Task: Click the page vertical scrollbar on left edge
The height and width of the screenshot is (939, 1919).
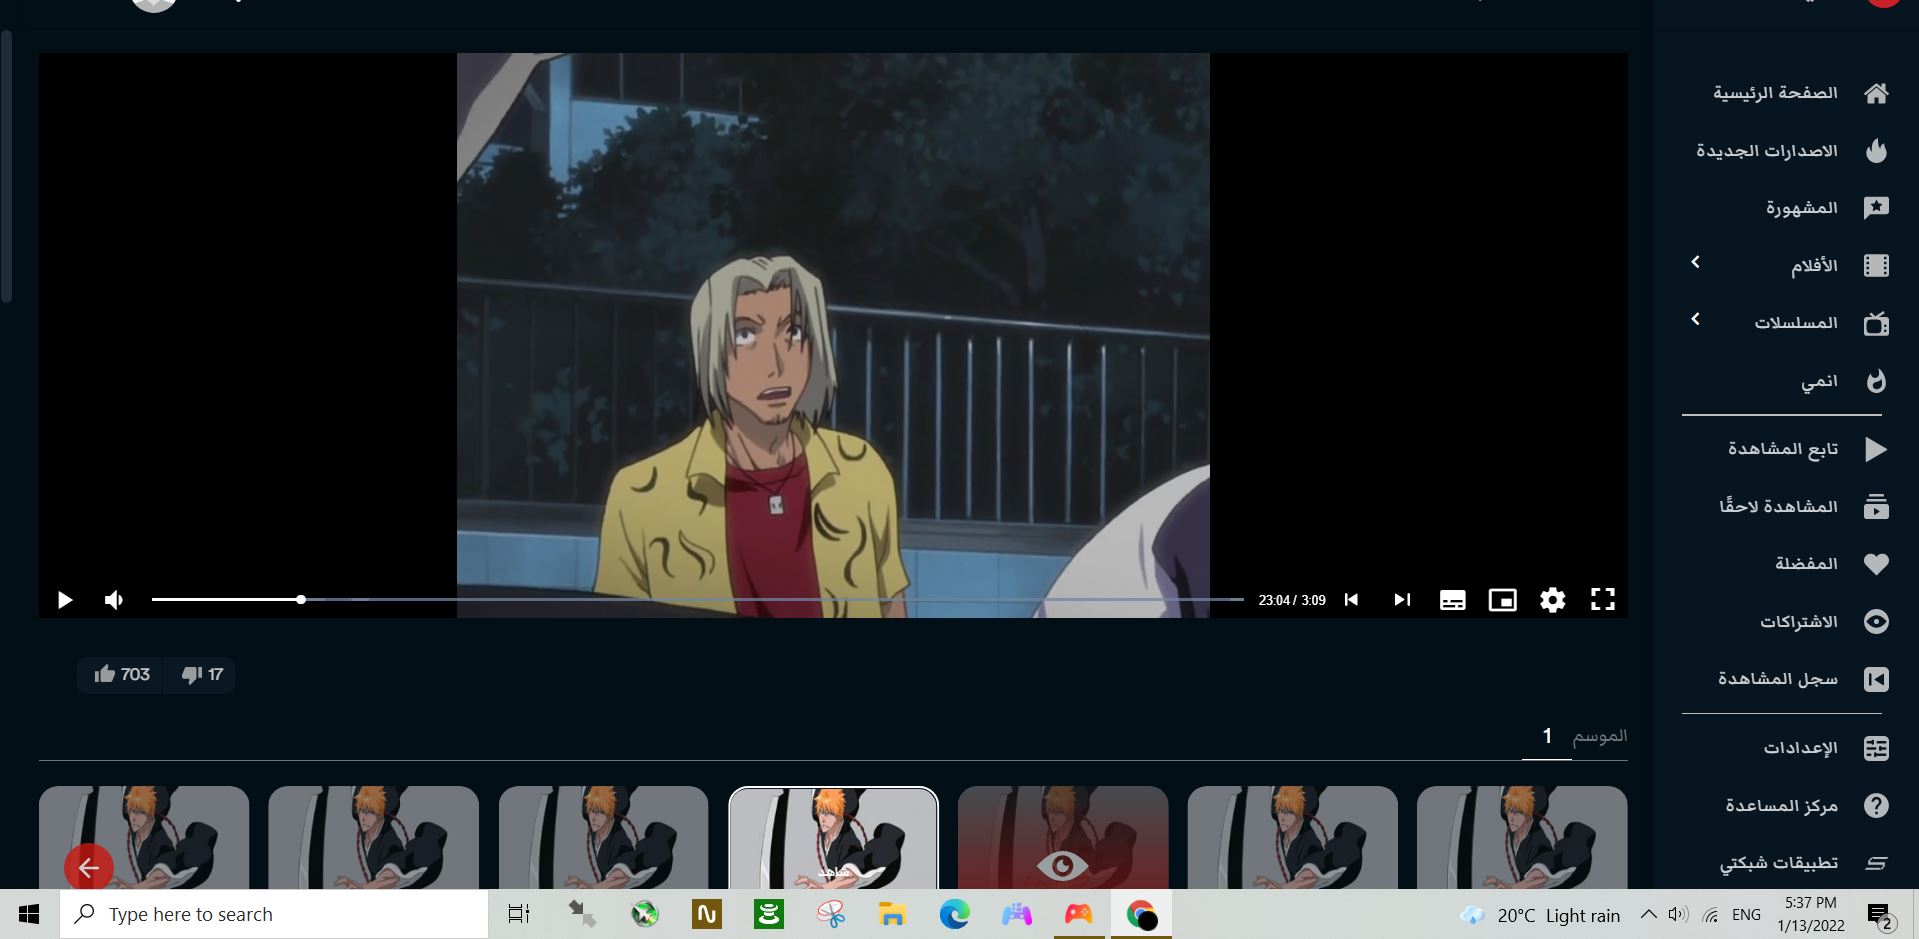Action: point(7,167)
